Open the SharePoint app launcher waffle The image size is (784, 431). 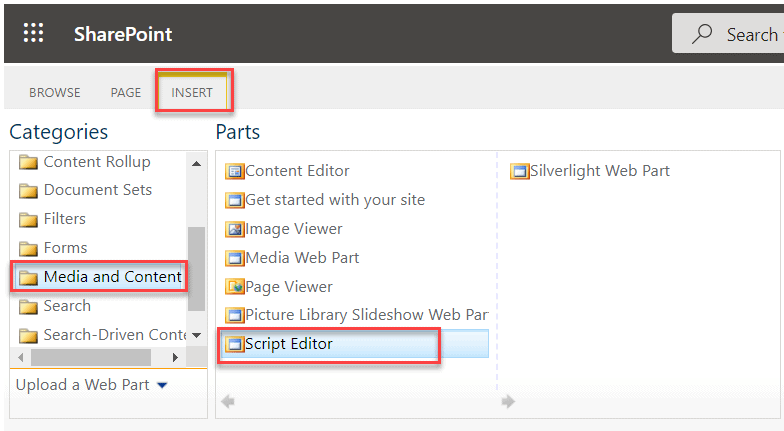coord(34,33)
